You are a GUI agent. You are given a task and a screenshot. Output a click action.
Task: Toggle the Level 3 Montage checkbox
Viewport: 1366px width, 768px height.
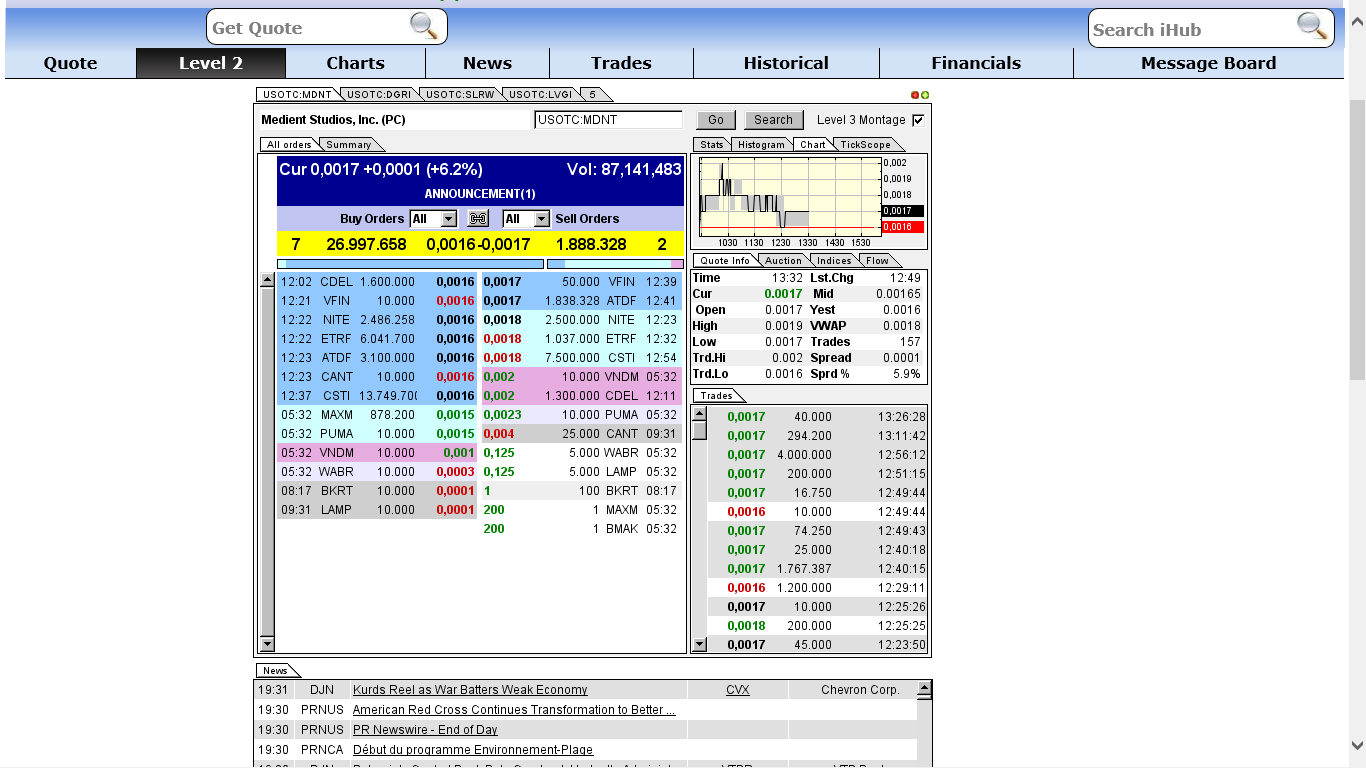click(x=918, y=120)
